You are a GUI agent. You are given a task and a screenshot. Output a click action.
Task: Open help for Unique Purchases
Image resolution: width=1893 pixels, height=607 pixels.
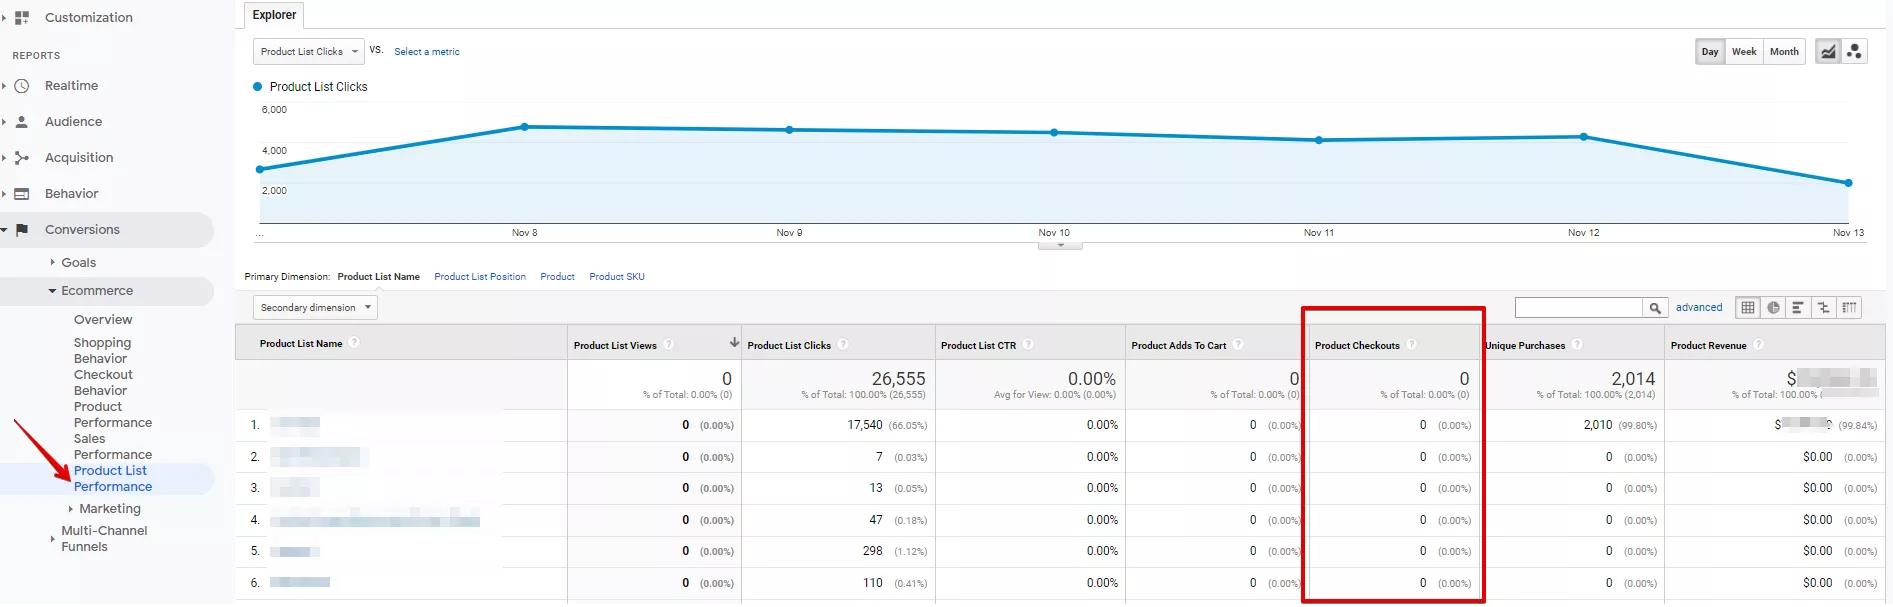1577,345
